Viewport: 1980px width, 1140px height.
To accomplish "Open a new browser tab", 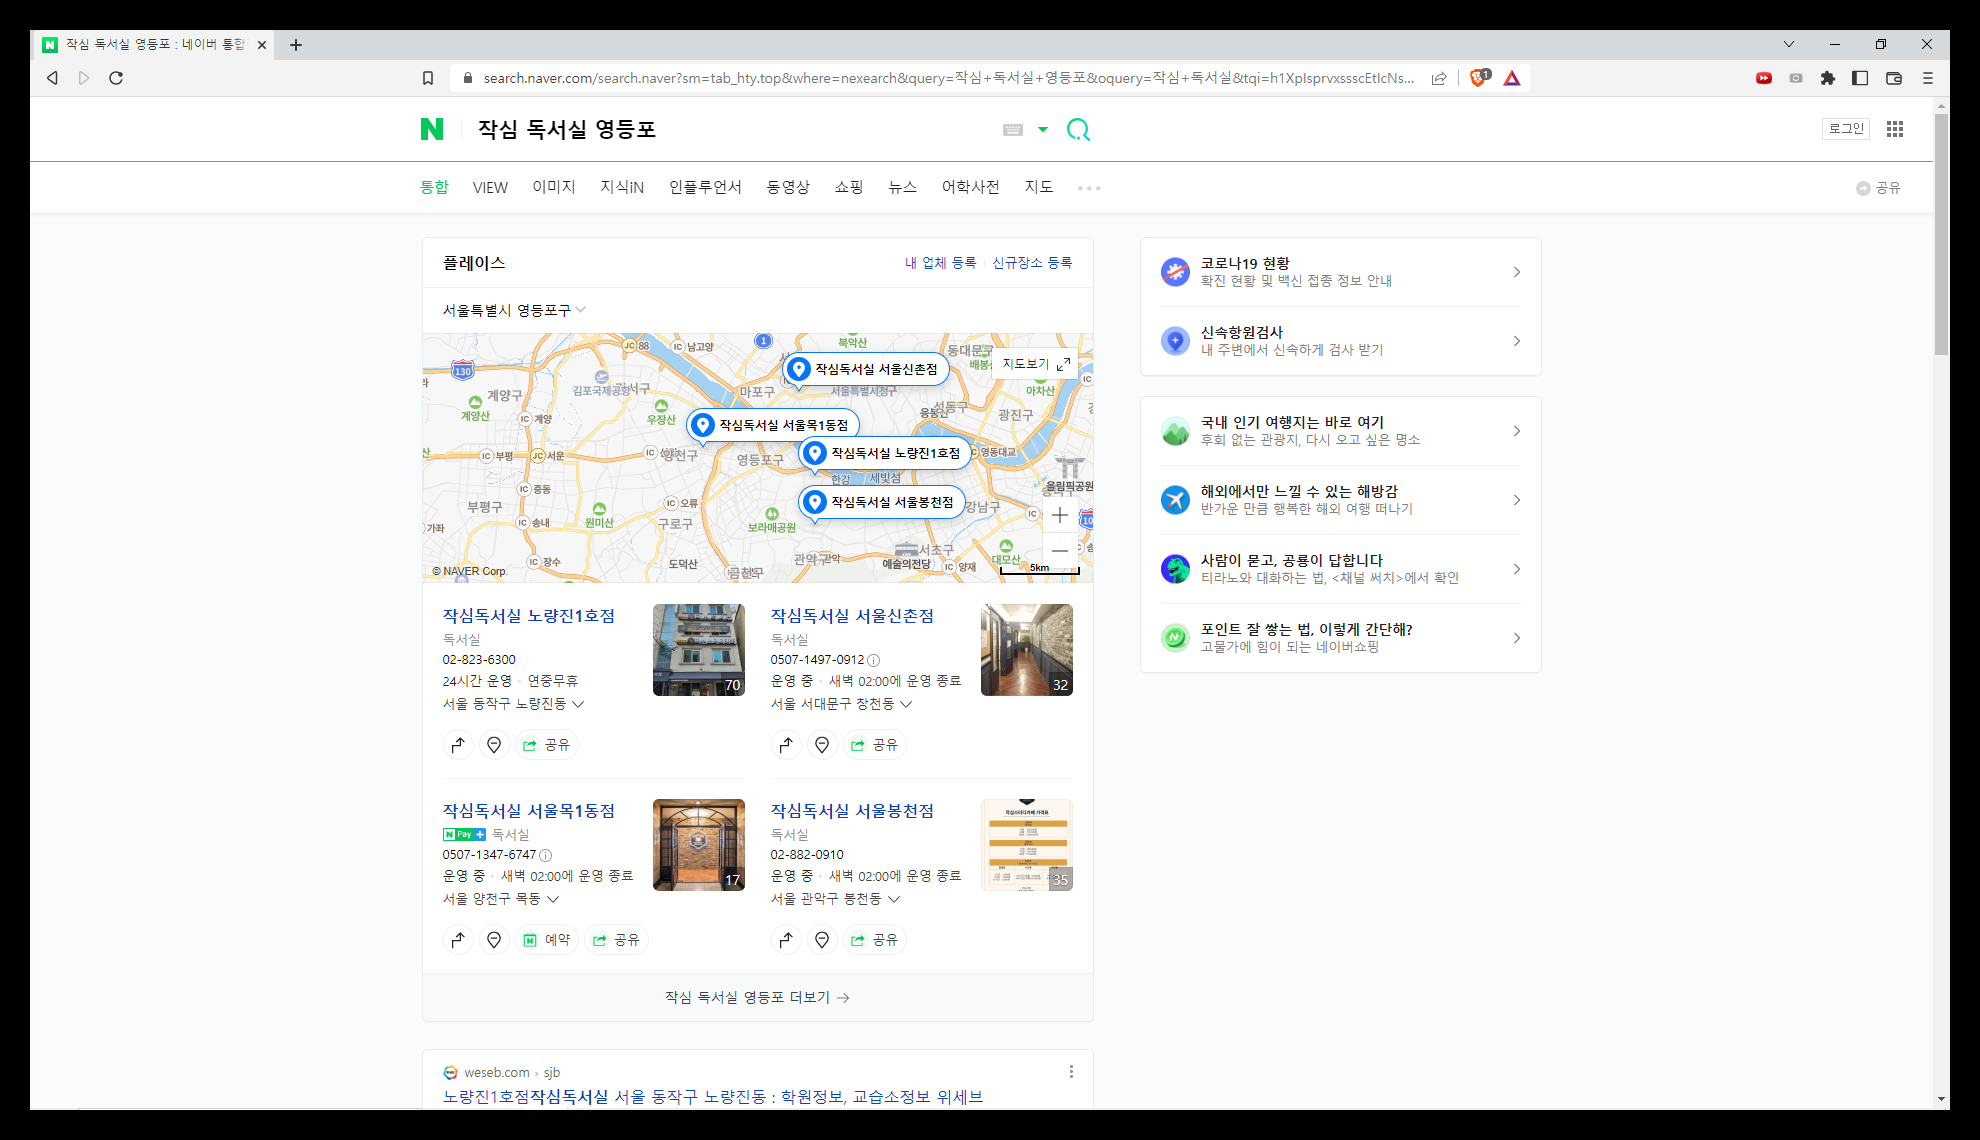I will click(x=296, y=45).
